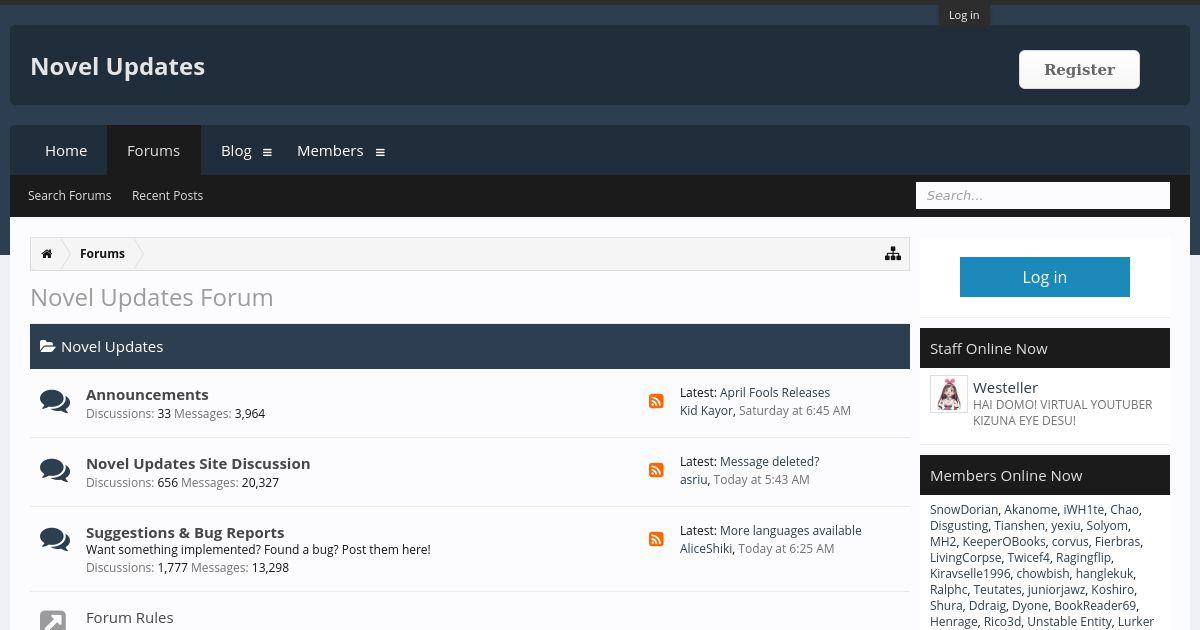Click Suggestions discussions count 1,777

click(x=172, y=567)
